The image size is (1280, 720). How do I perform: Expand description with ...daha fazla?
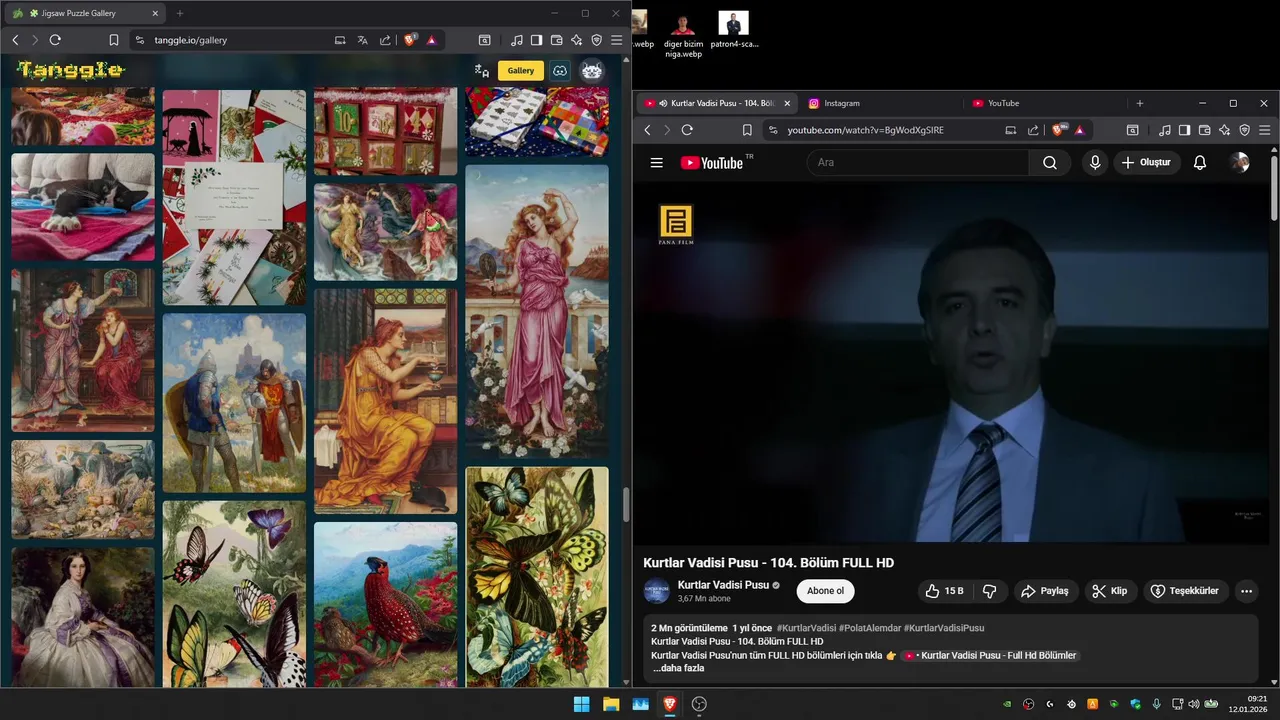678,668
